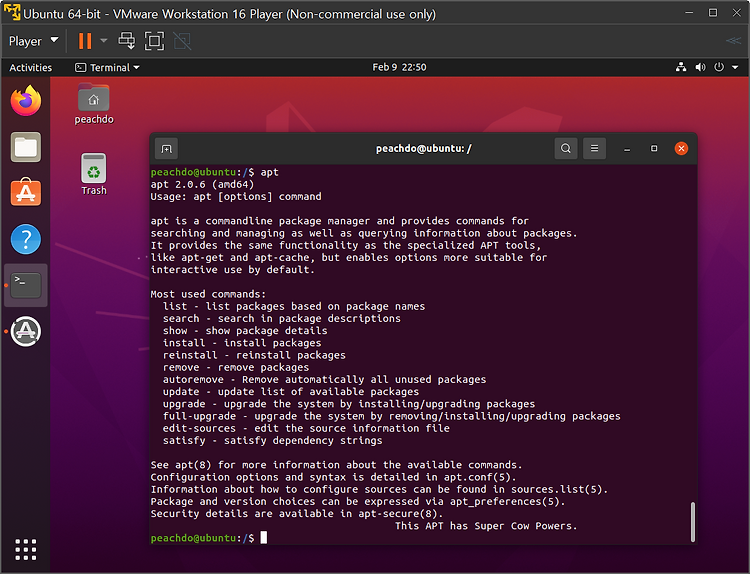Image resolution: width=750 pixels, height=574 pixels.
Task: Expand the VMware power options arrow
Action: tap(104, 41)
